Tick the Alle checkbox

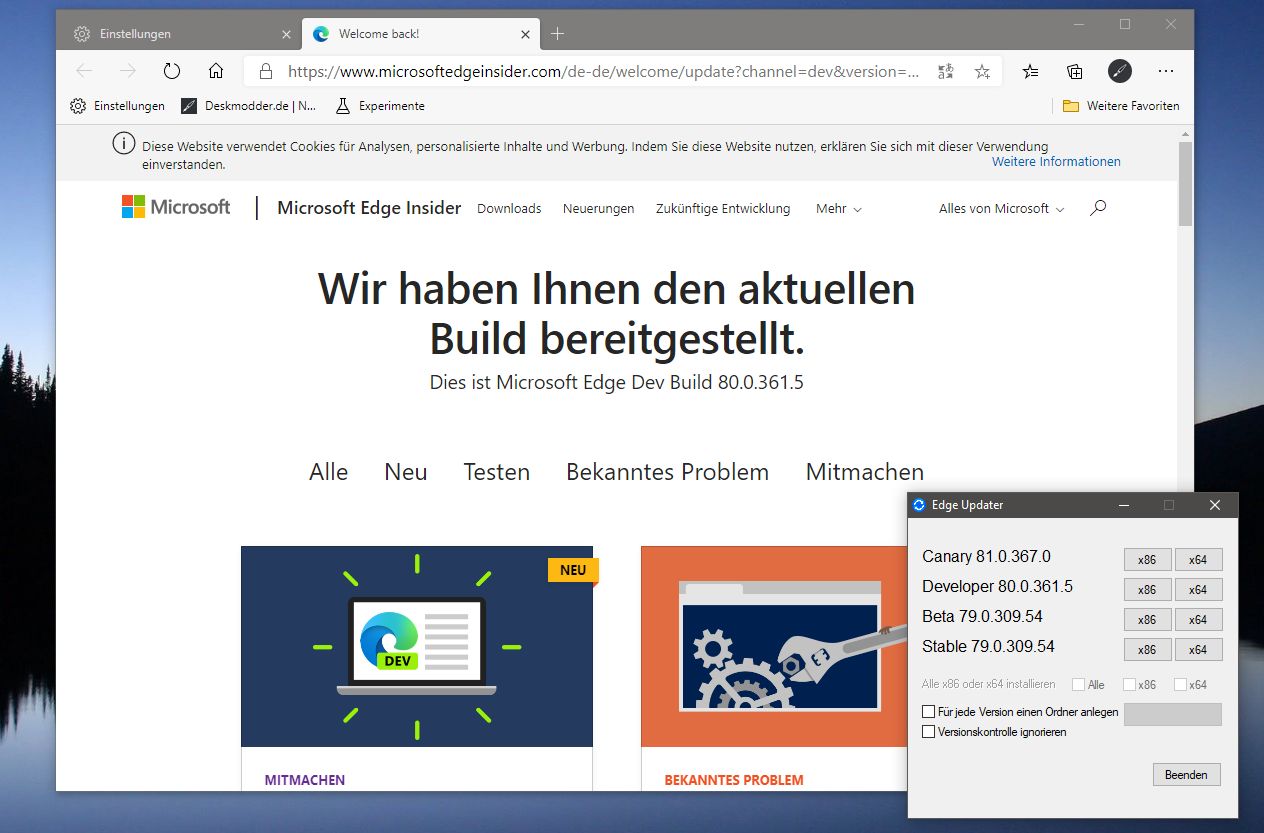click(1078, 685)
